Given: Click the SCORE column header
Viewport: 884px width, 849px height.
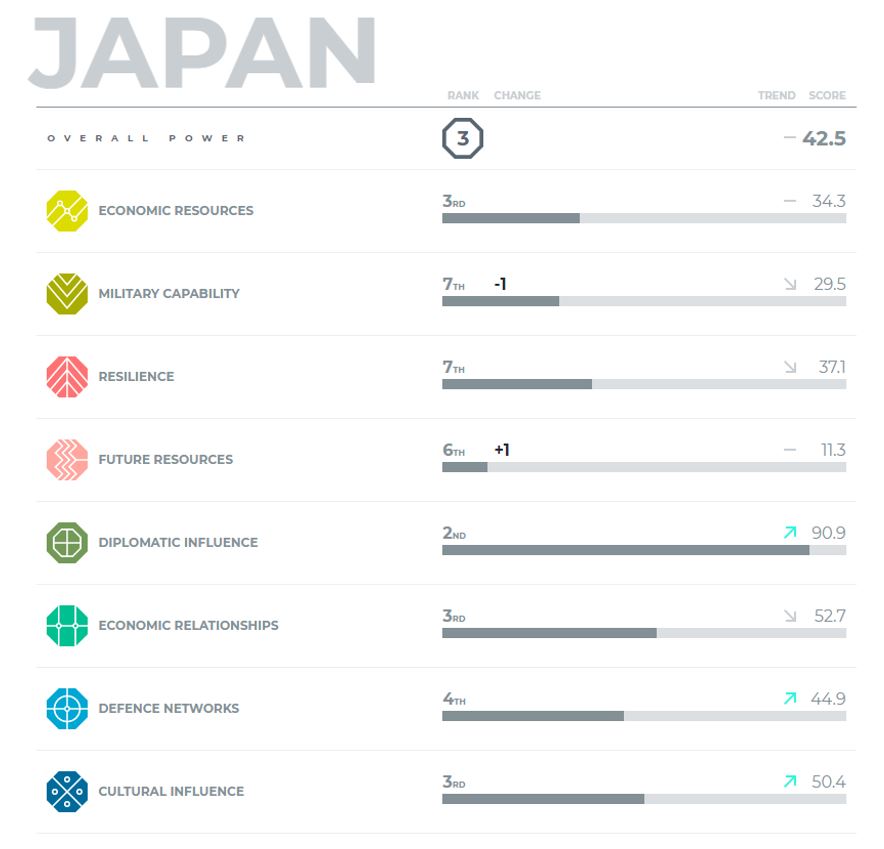Looking at the screenshot, I should (x=827, y=95).
